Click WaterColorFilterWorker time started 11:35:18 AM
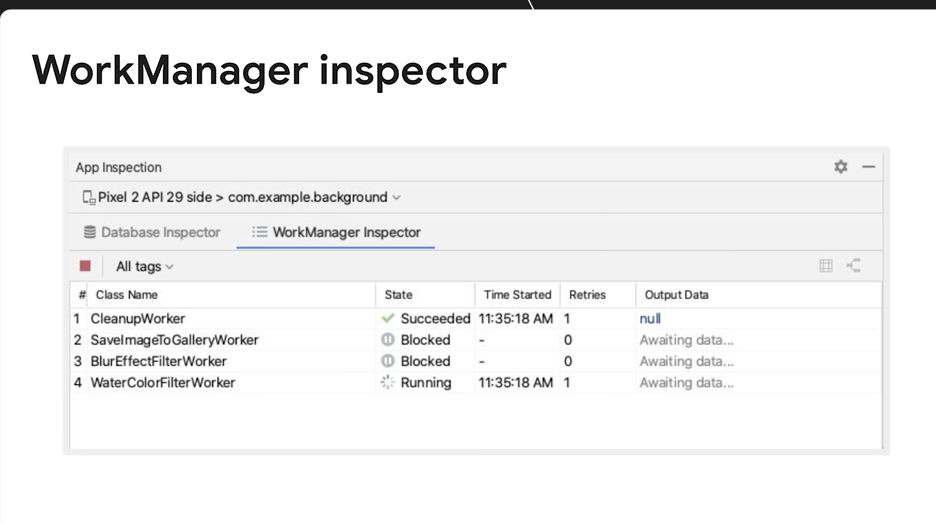 click(x=515, y=383)
